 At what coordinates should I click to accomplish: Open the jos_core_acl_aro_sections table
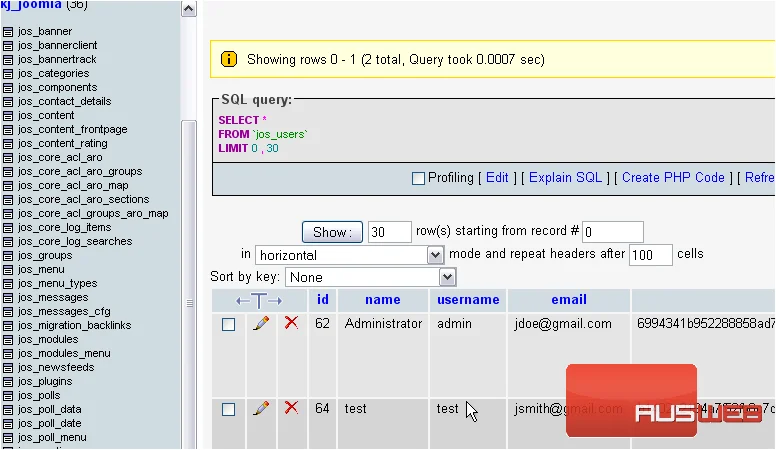click(x=83, y=200)
